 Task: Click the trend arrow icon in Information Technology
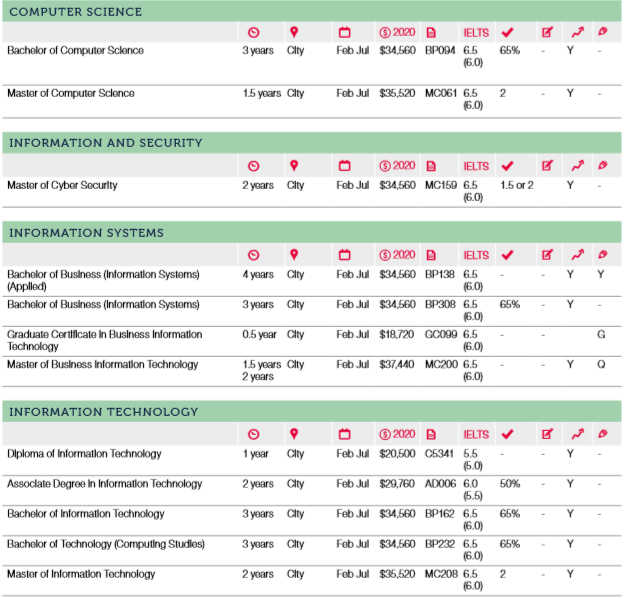[576, 435]
